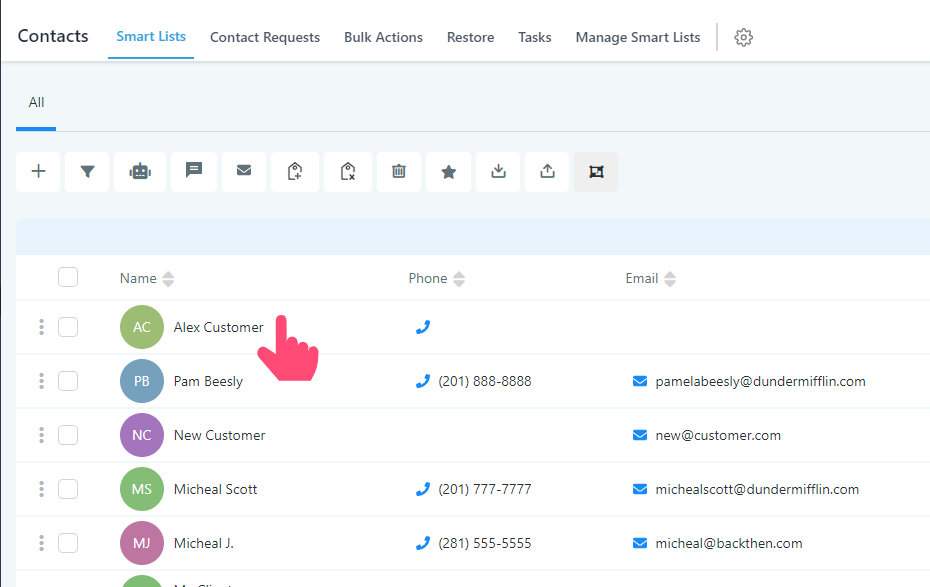Switch to the Smart Lists tab
This screenshot has width=930, height=587.
tap(151, 37)
